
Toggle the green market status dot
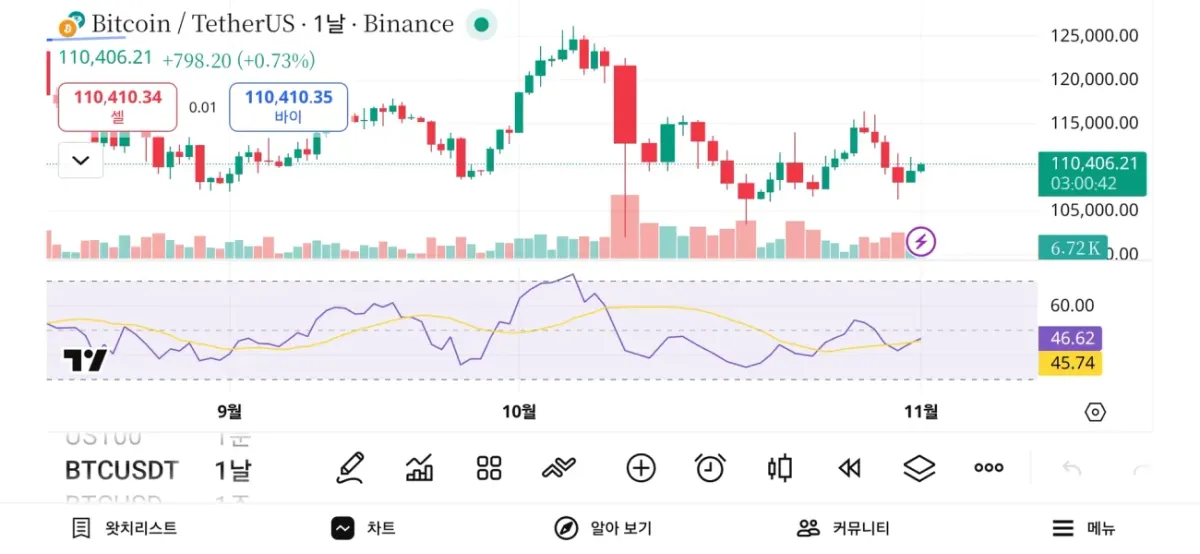482,25
